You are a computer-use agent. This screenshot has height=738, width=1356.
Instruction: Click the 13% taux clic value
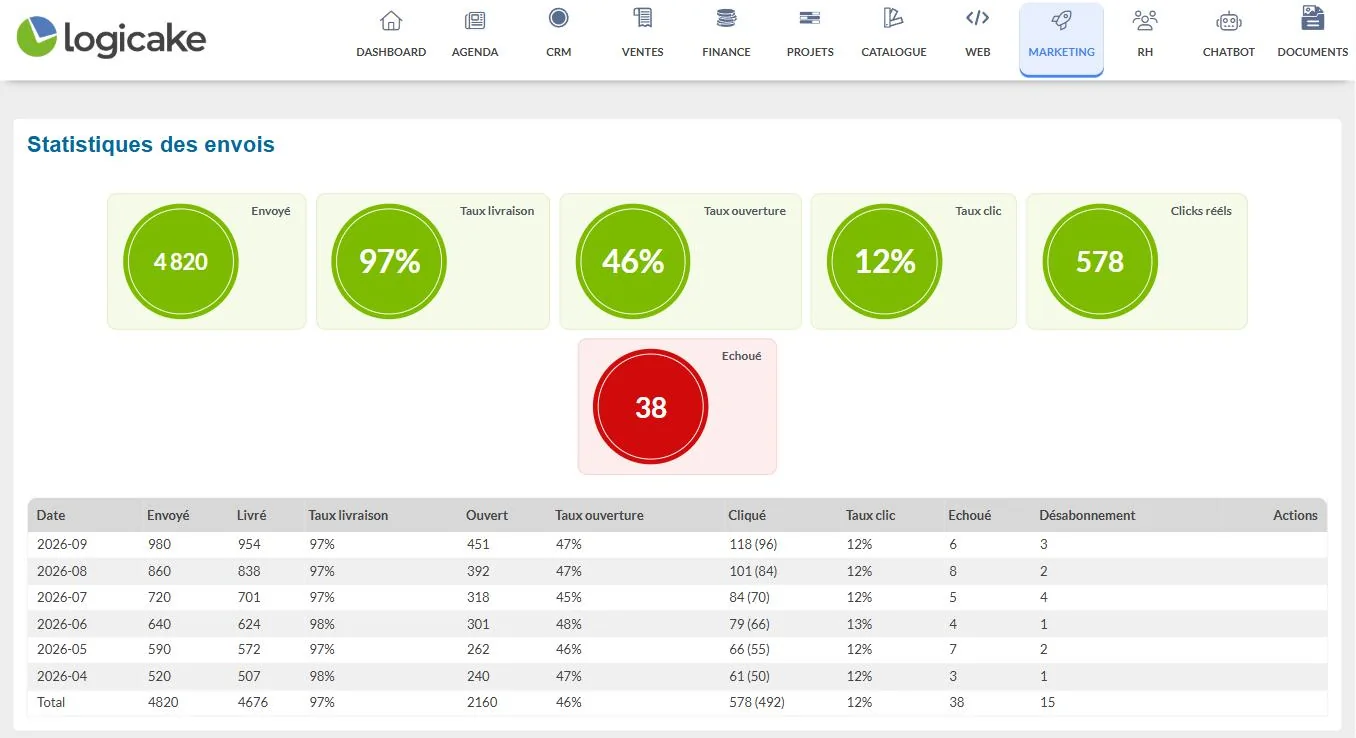pyautogui.click(x=859, y=624)
